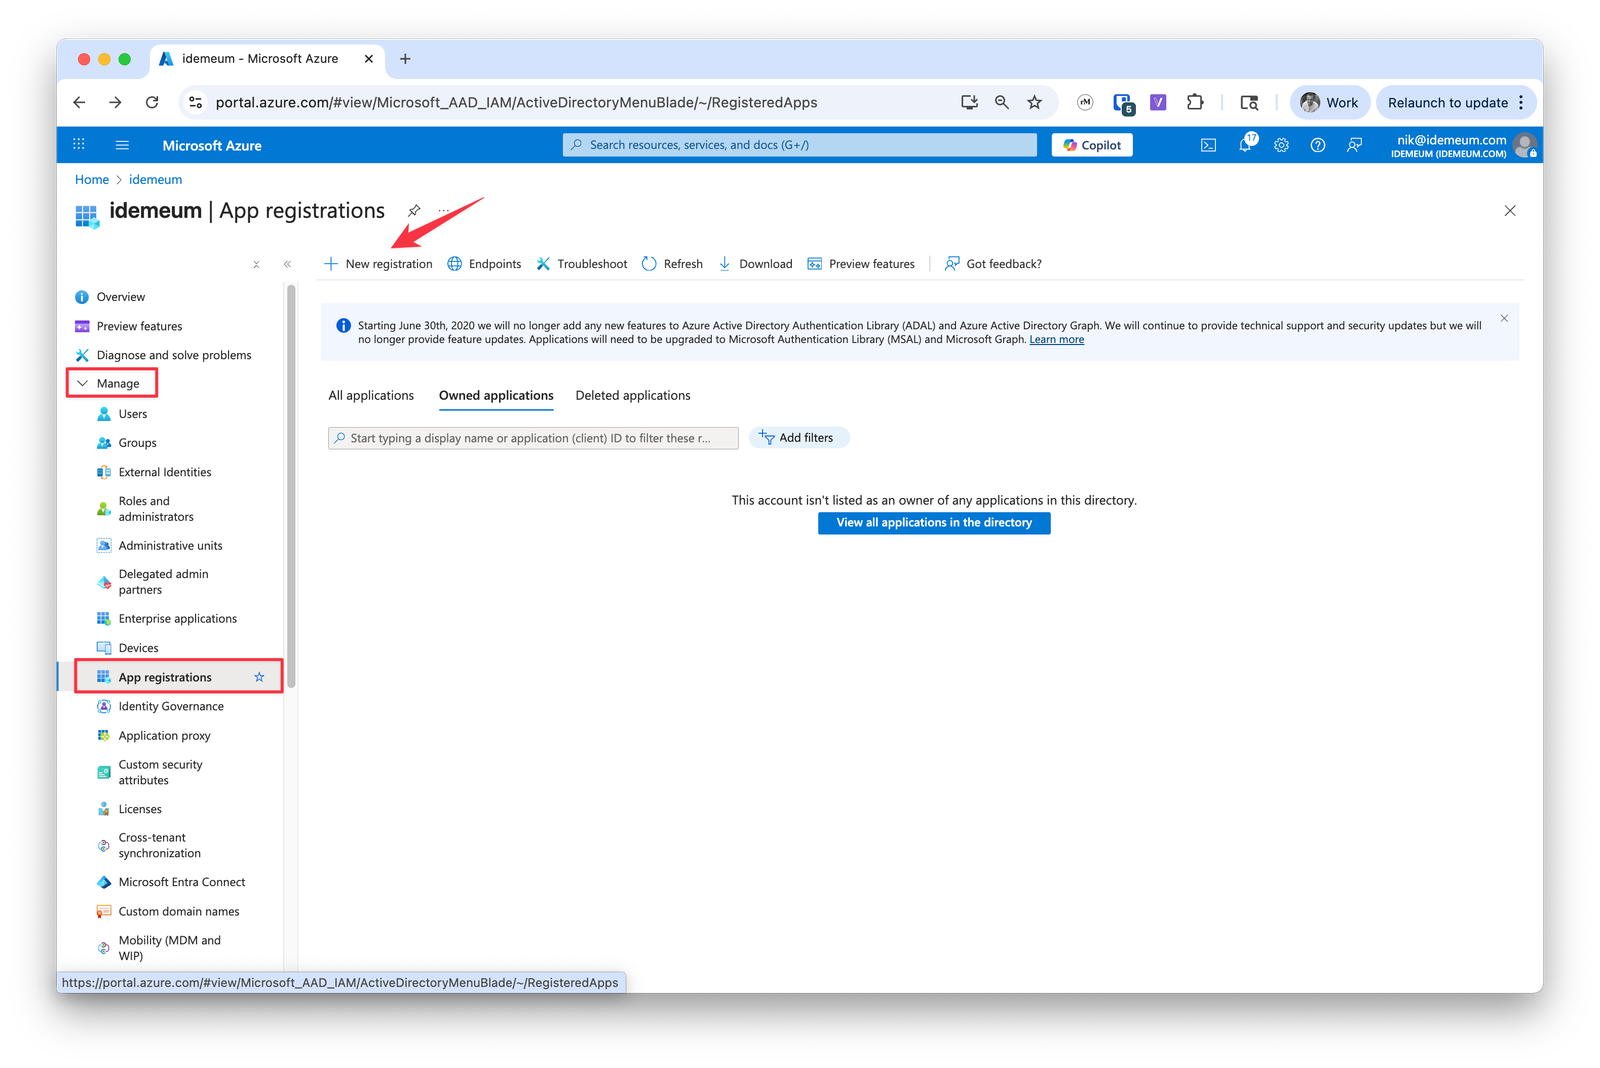
Task: Open Administrative units
Action: (170, 546)
